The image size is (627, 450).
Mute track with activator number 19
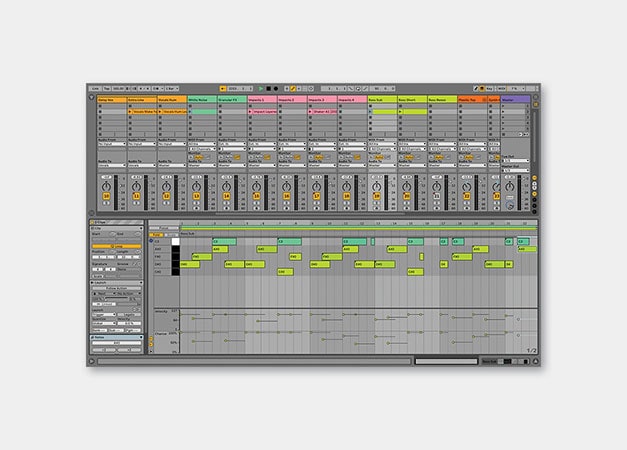coord(377,196)
